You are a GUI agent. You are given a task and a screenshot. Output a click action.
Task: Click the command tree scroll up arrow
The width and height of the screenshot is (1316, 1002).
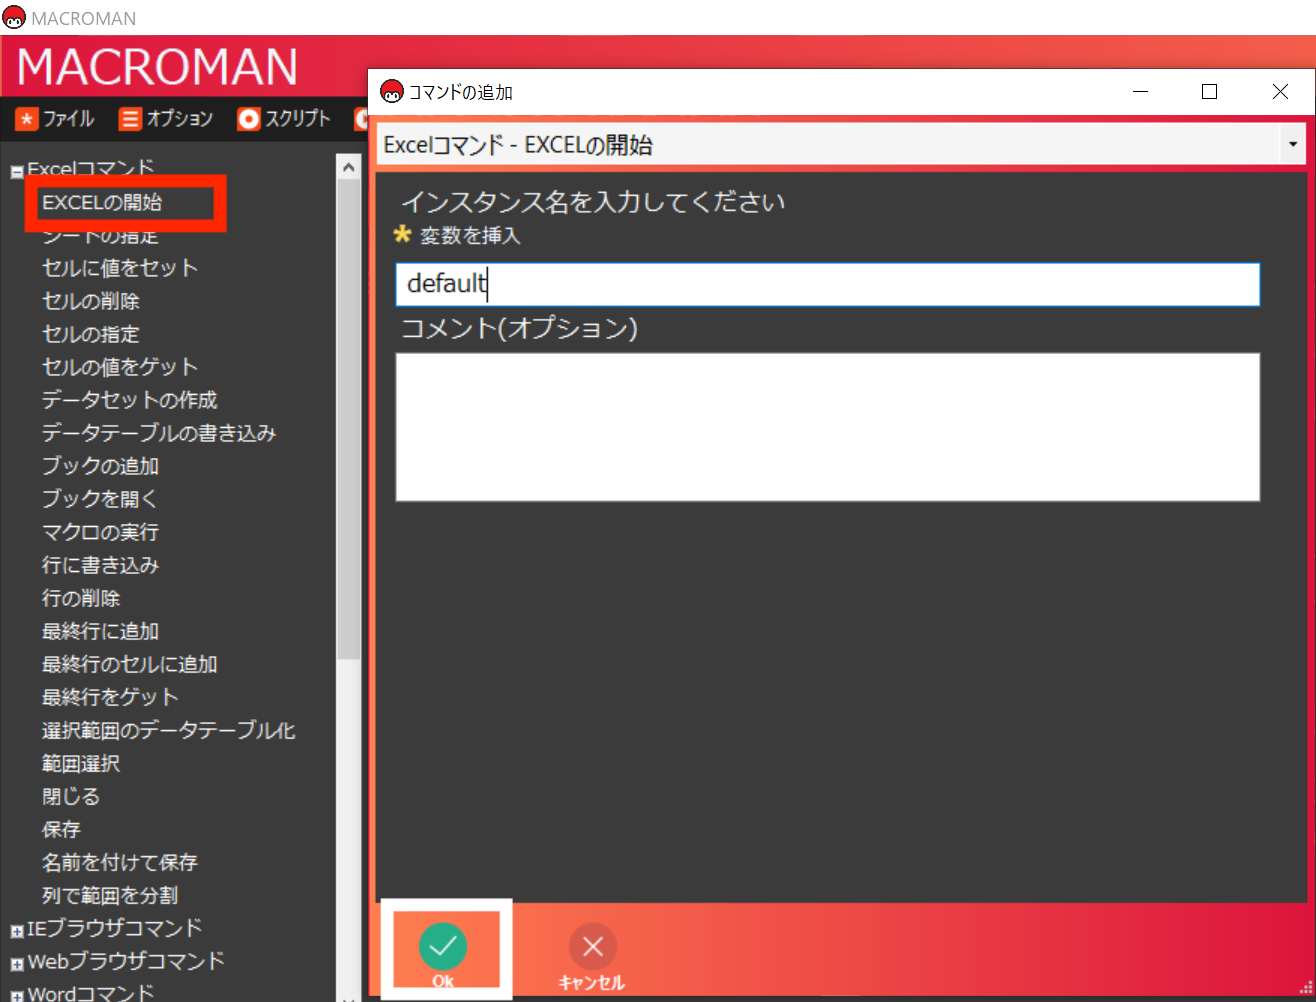[x=348, y=167]
